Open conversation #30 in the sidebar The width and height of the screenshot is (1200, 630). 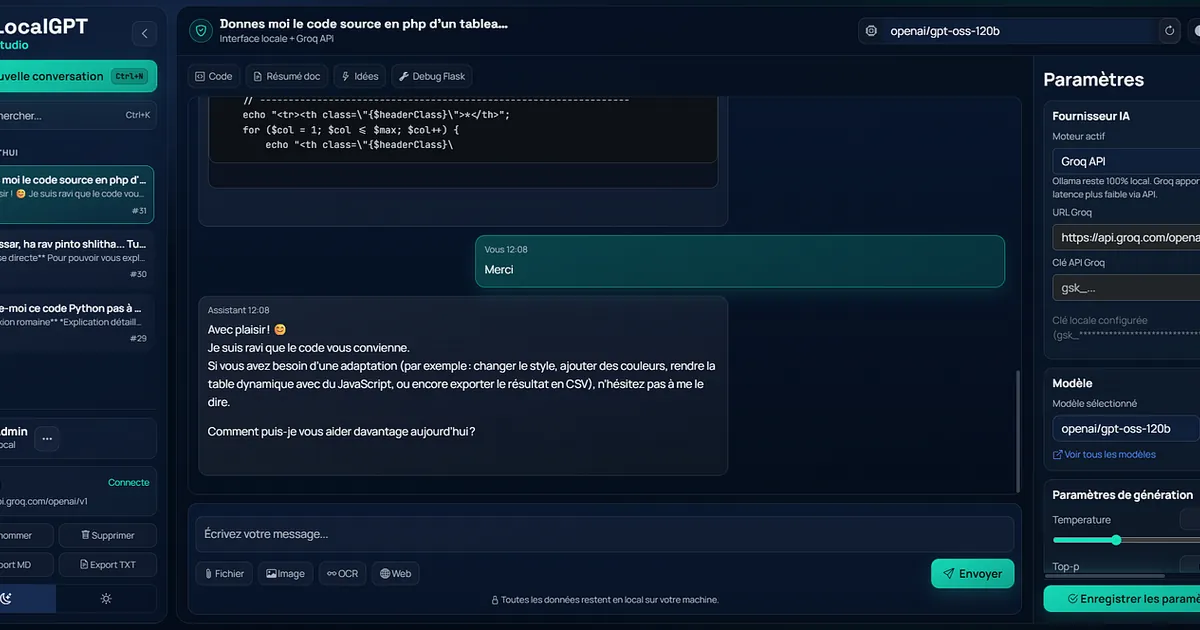click(x=75, y=258)
